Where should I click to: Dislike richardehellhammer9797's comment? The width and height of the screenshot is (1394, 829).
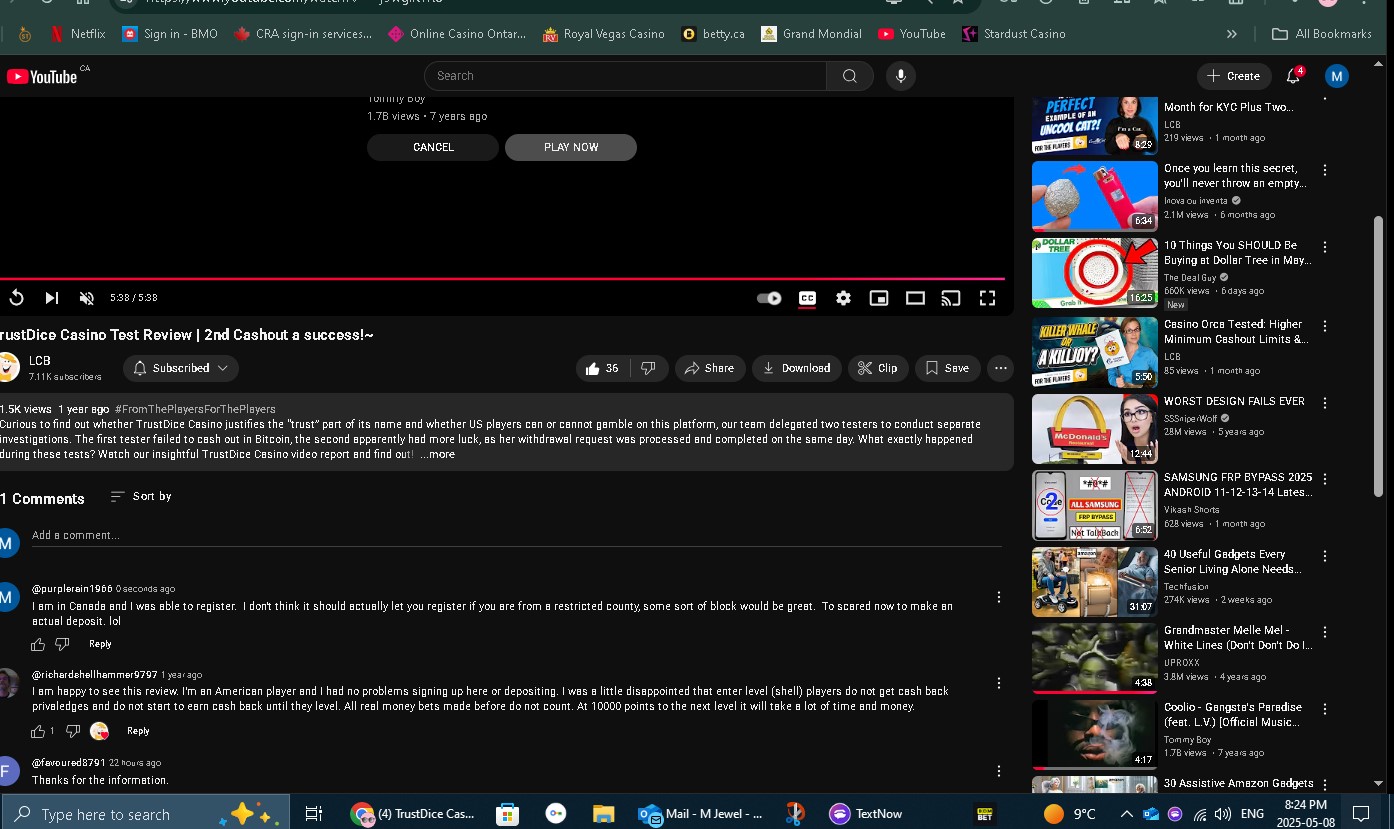[x=72, y=731]
